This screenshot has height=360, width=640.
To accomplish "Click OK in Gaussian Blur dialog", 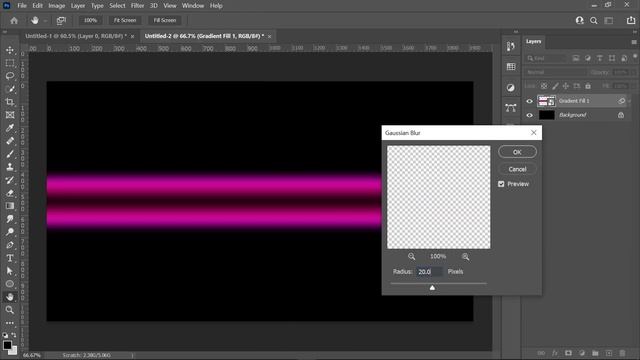I will (x=517, y=152).
